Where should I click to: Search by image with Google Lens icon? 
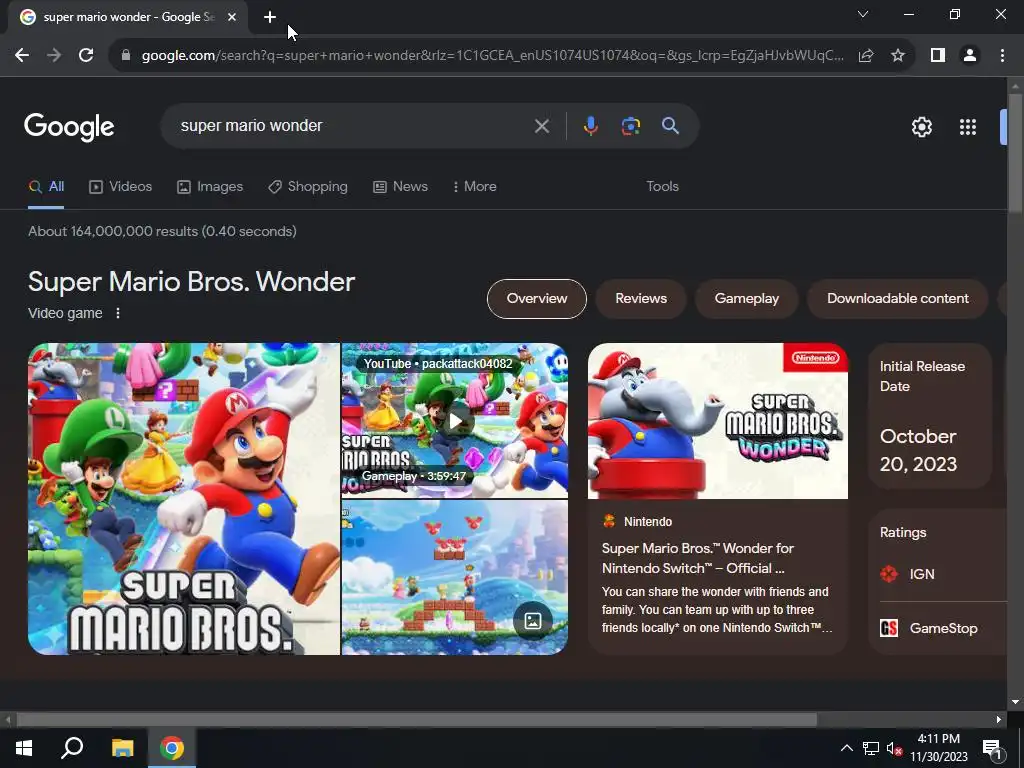pyautogui.click(x=630, y=125)
